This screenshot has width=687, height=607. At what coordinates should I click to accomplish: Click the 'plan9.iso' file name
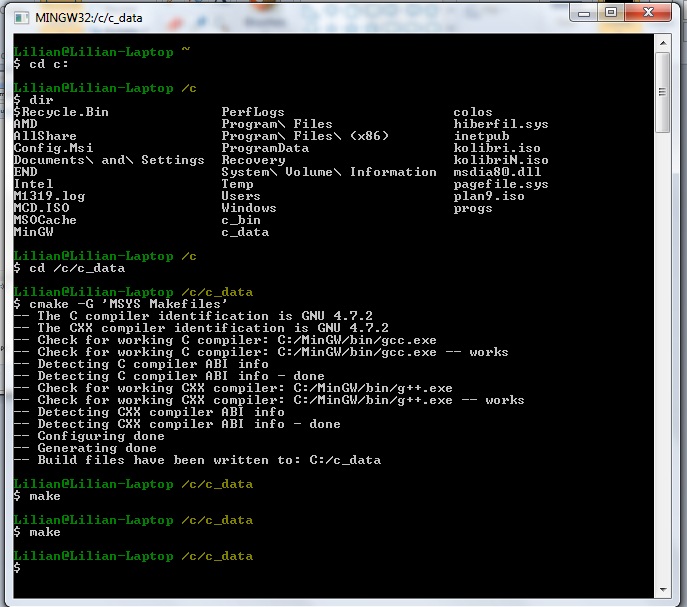[489, 196]
